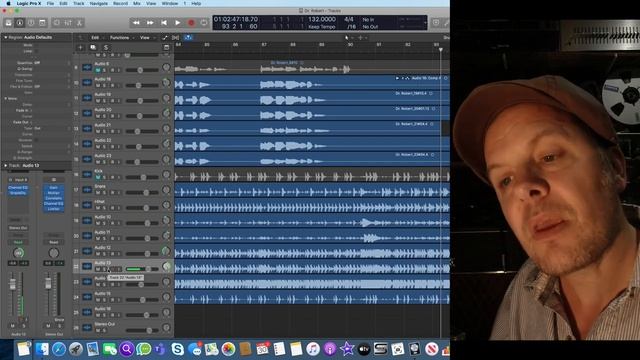The image size is (640, 360).
Task: Toggle the Inspector button in control bar
Action: 19,23
